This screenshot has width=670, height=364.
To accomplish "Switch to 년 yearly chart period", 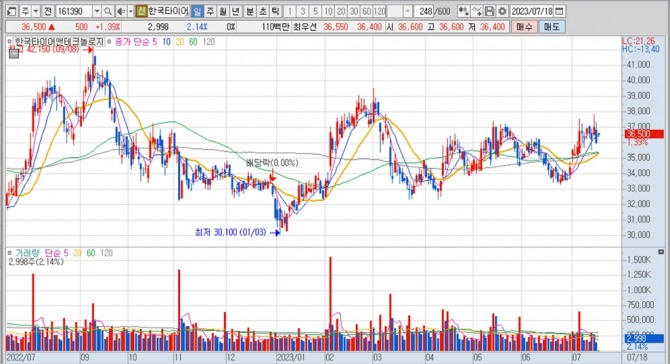I will 236,11.
